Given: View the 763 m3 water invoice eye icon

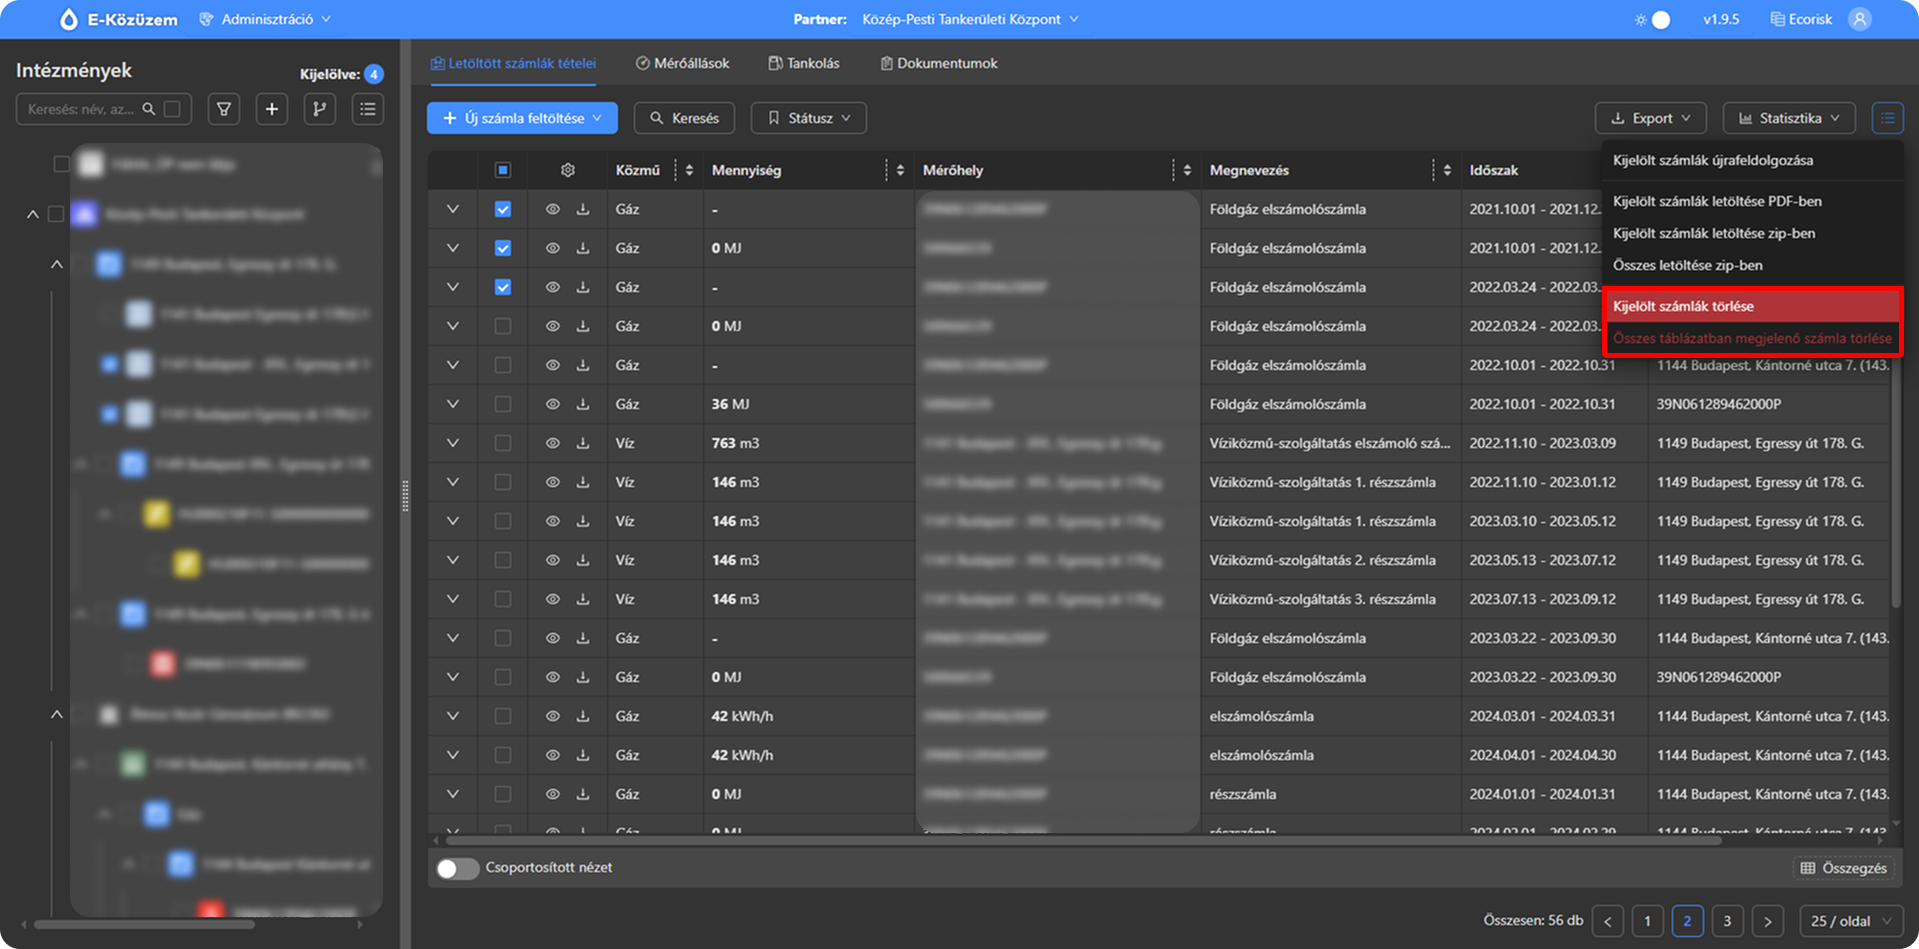Looking at the screenshot, I should tap(552, 444).
